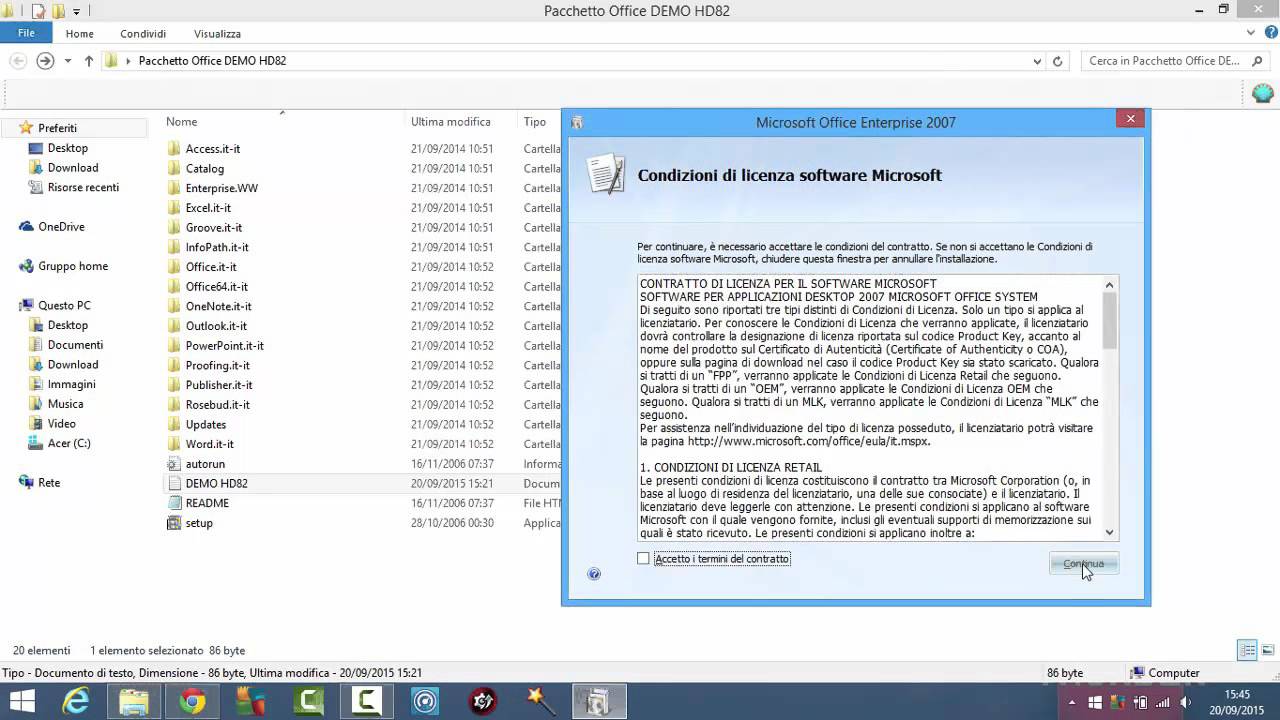The height and width of the screenshot is (720, 1280).
Task: Sort files by the Ultima modifica column
Action: pos(450,122)
